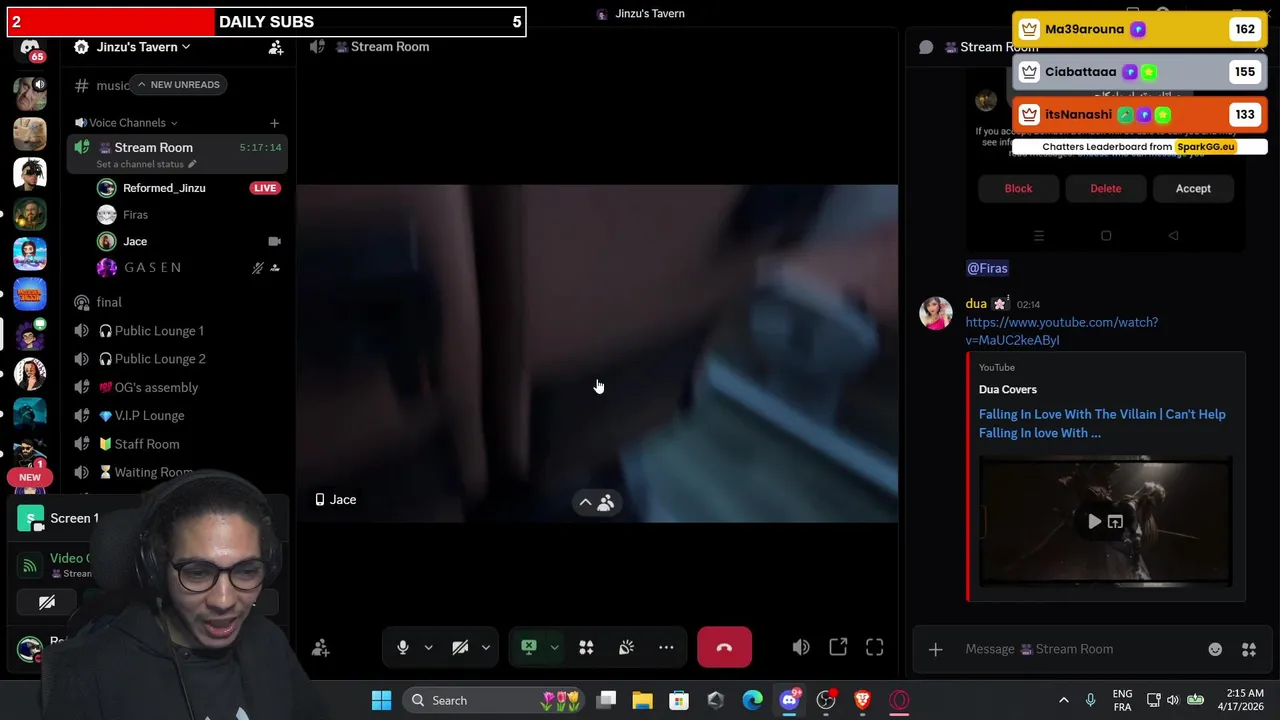This screenshot has width=1280, height=720.
Task: Show hidden system tray icons
Action: tap(1064, 700)
